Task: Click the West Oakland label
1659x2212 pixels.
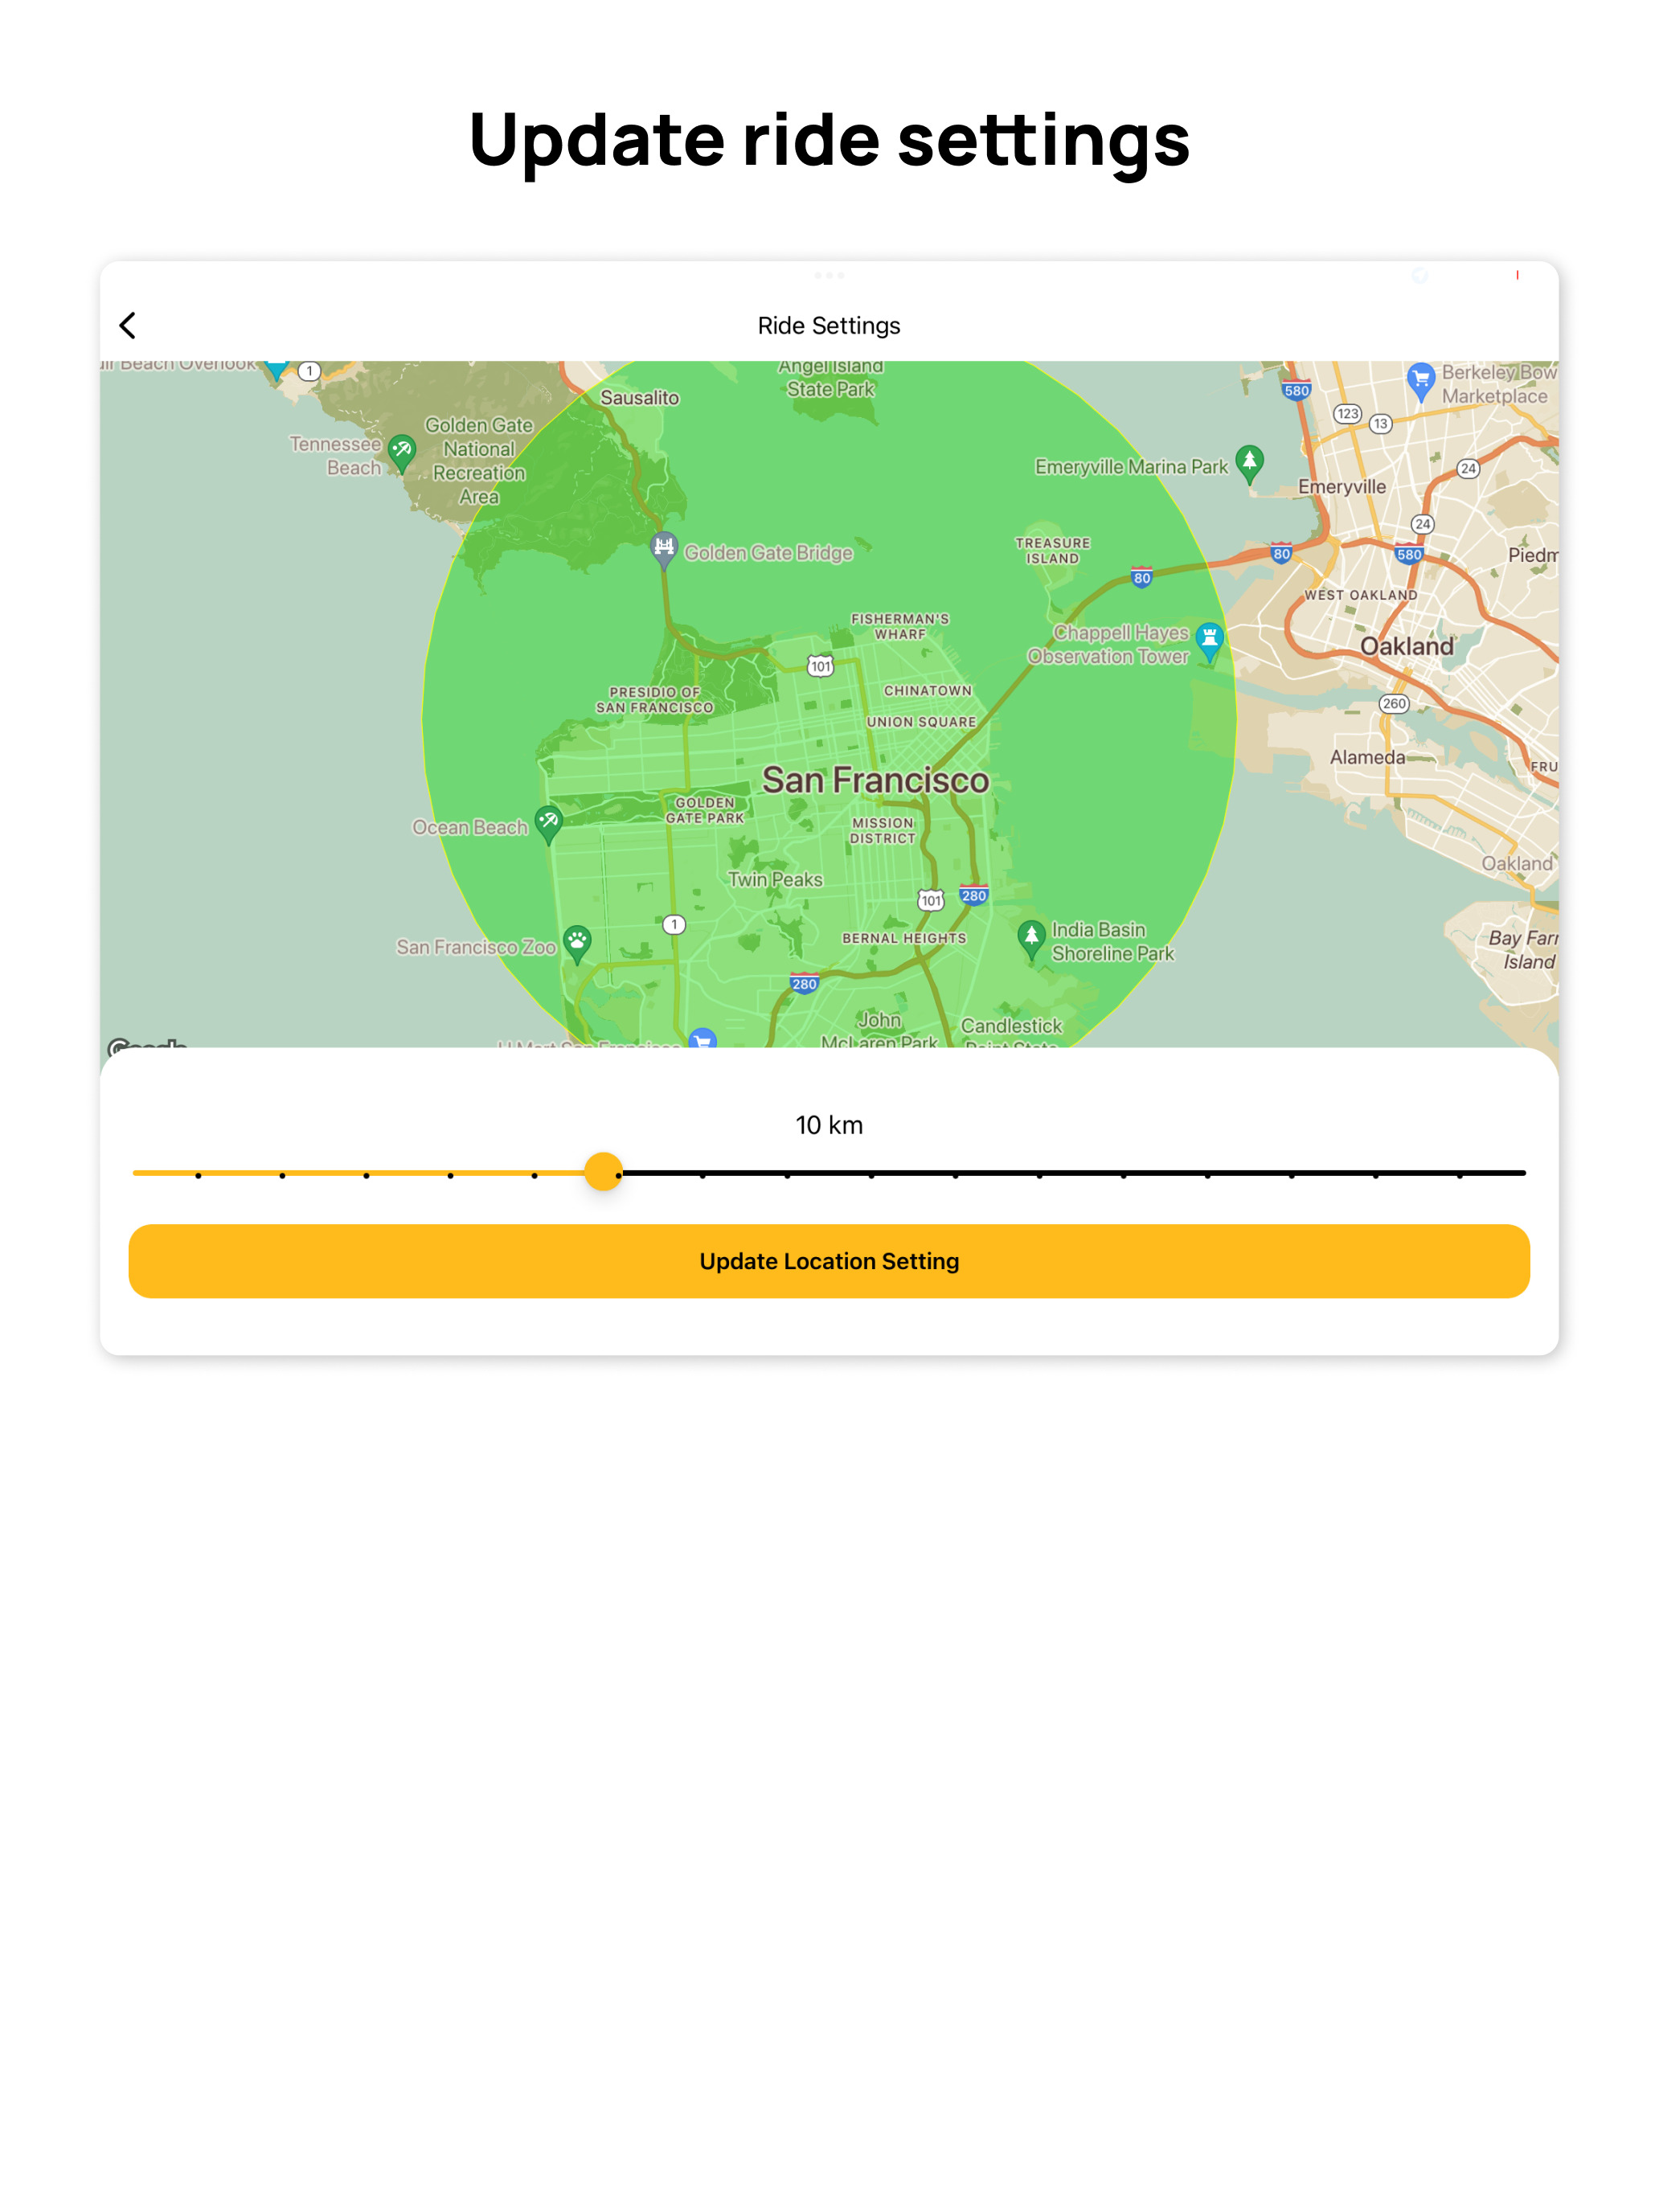Action: (x=1360, y=595)
